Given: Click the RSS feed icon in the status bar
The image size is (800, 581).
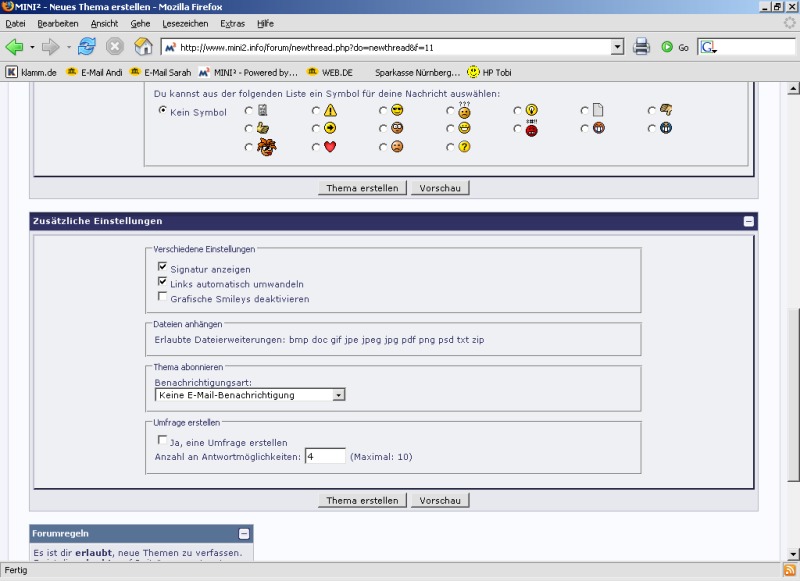Looking at the screenshot, I should (789, 570).
